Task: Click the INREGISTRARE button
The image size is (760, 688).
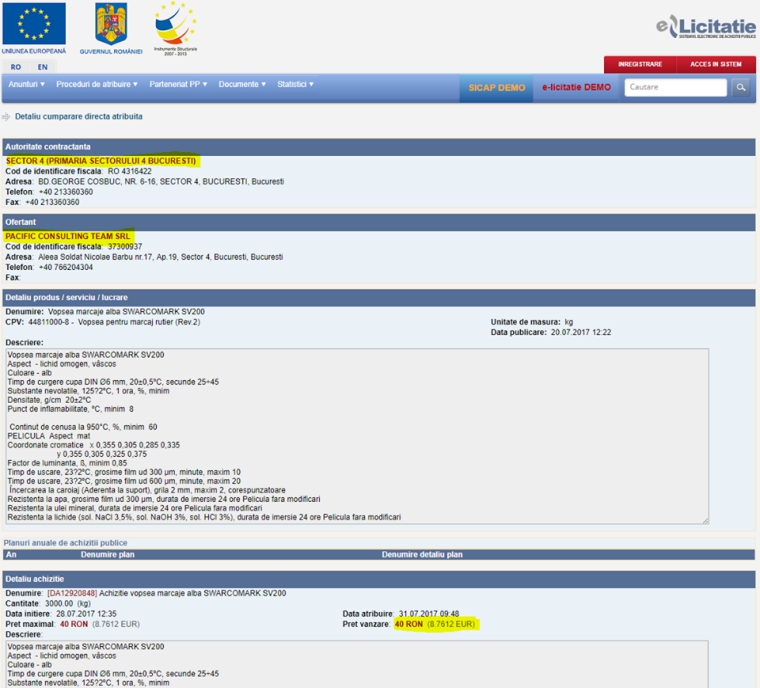Action: click(x=640, y=64)
